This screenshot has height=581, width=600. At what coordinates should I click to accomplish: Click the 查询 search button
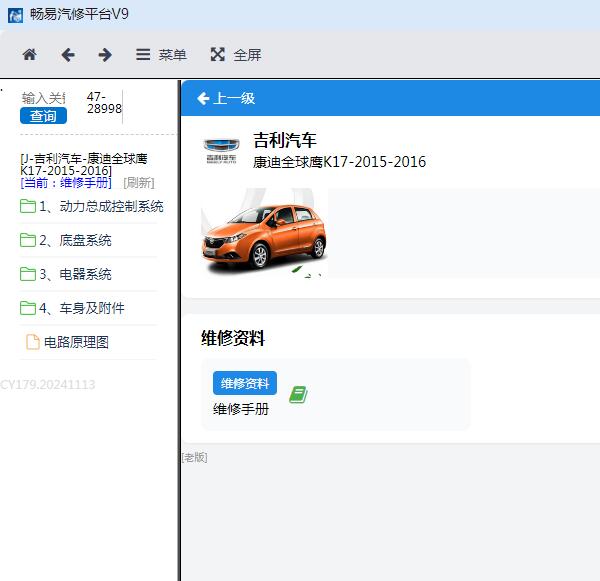tap(43, 116)
